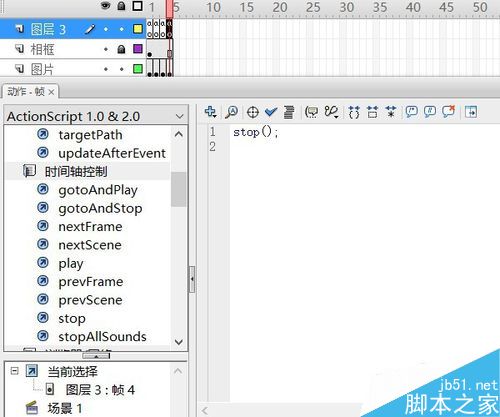500x417 pixels.
Task: Select the 时间轴控制 category
Action: click(x=76, y=171)
